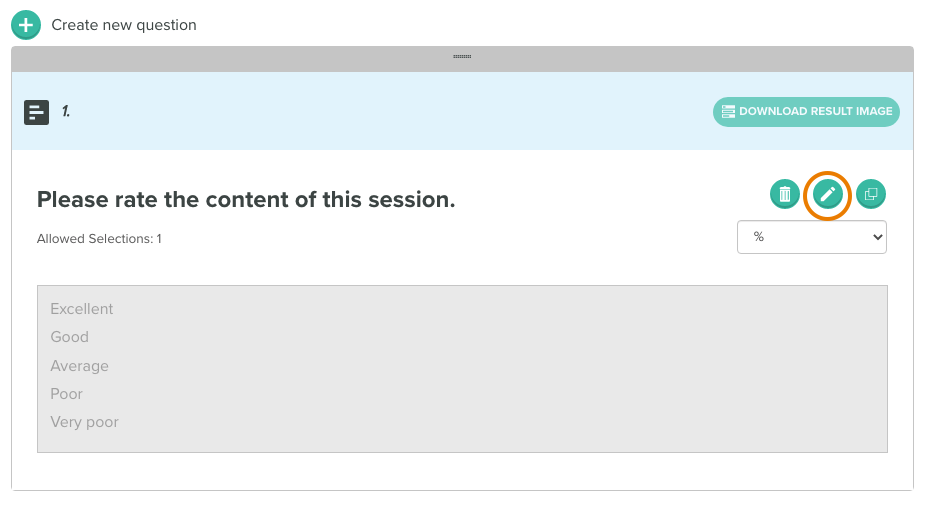Choose the Very poor answer option

84,422
